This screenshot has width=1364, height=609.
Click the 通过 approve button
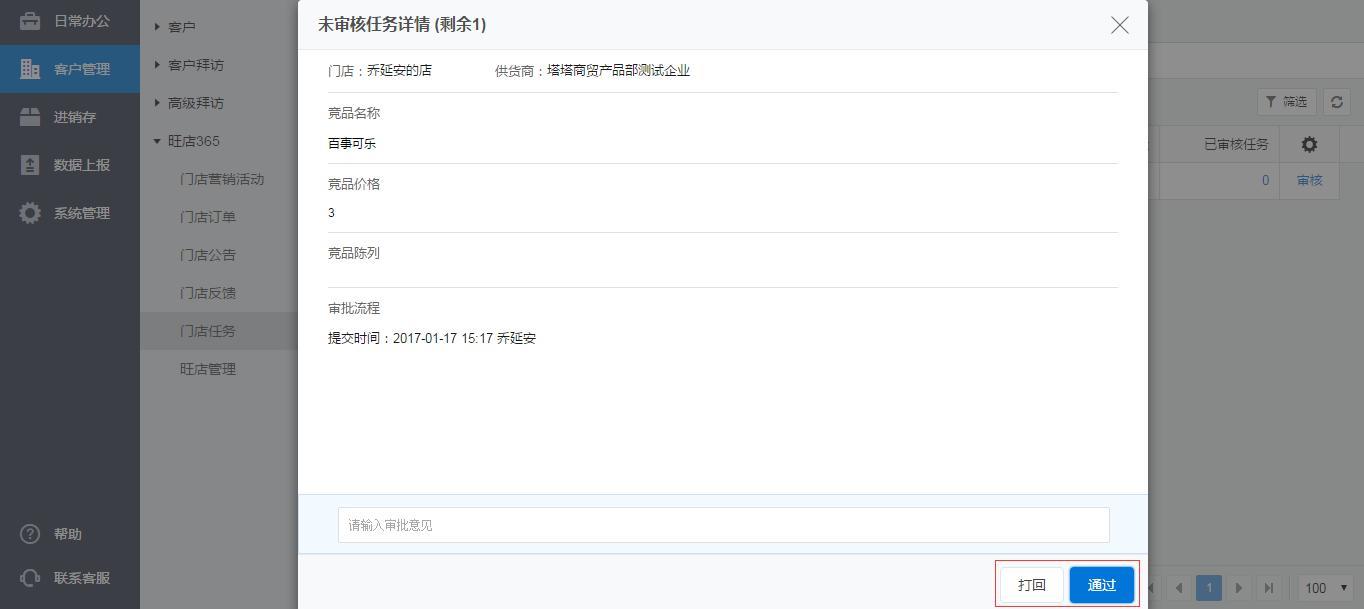coord(1102,585)
